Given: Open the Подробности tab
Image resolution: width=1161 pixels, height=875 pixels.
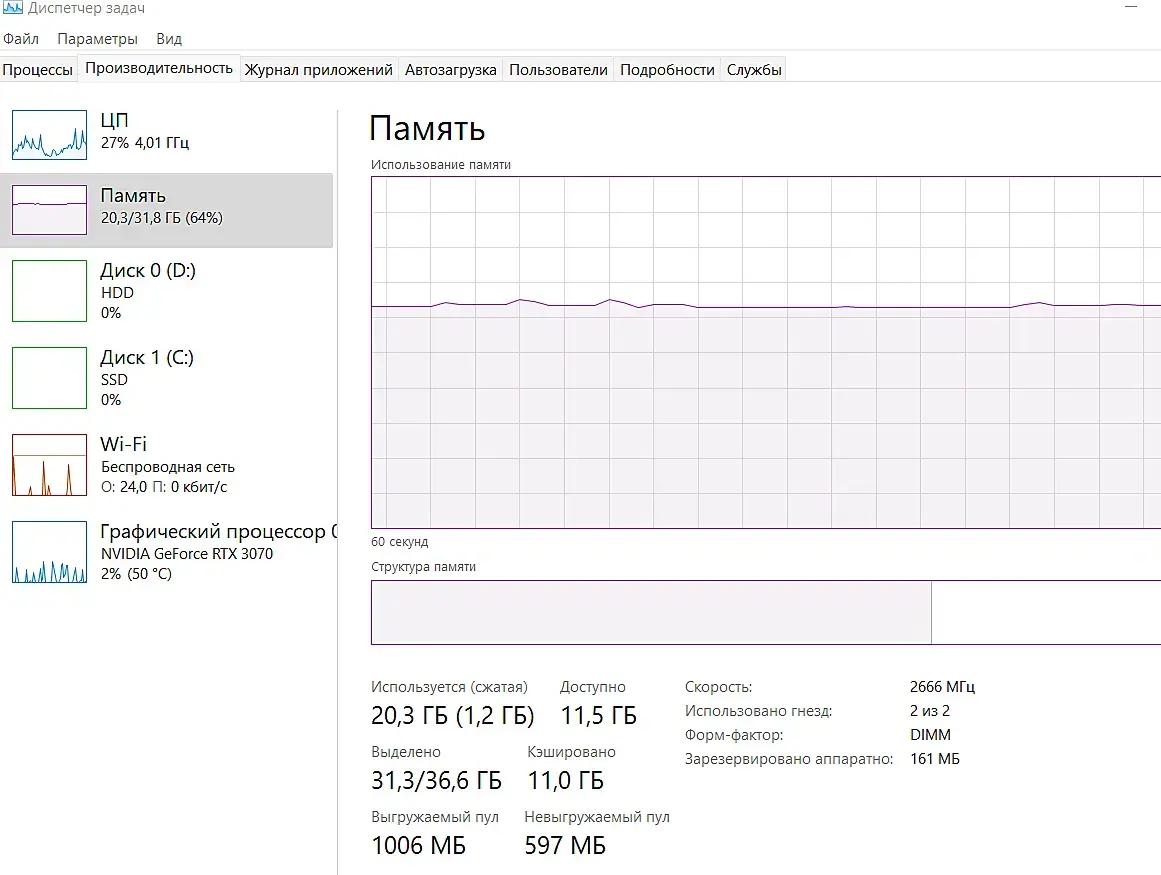Looking at the screenshot, I should [667, 69].
